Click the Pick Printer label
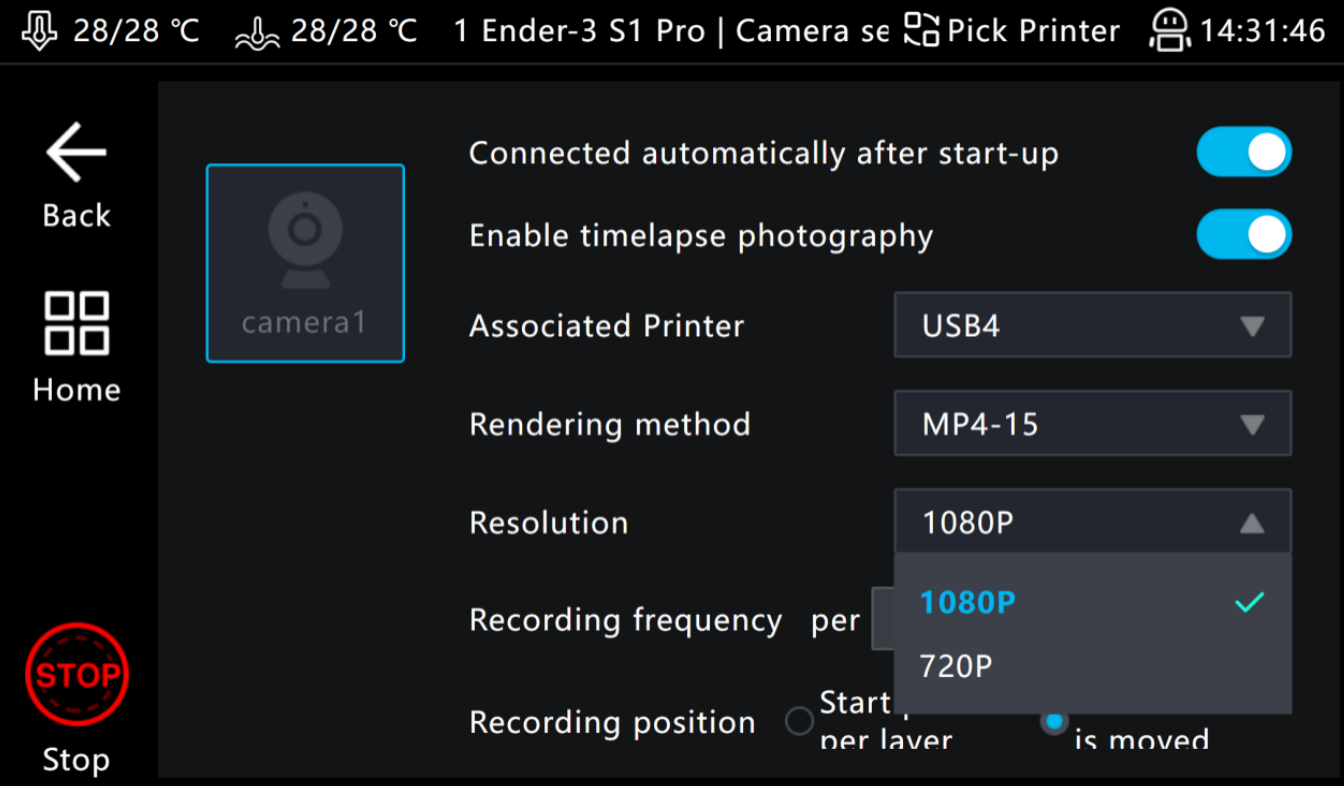 (1033, 31)
